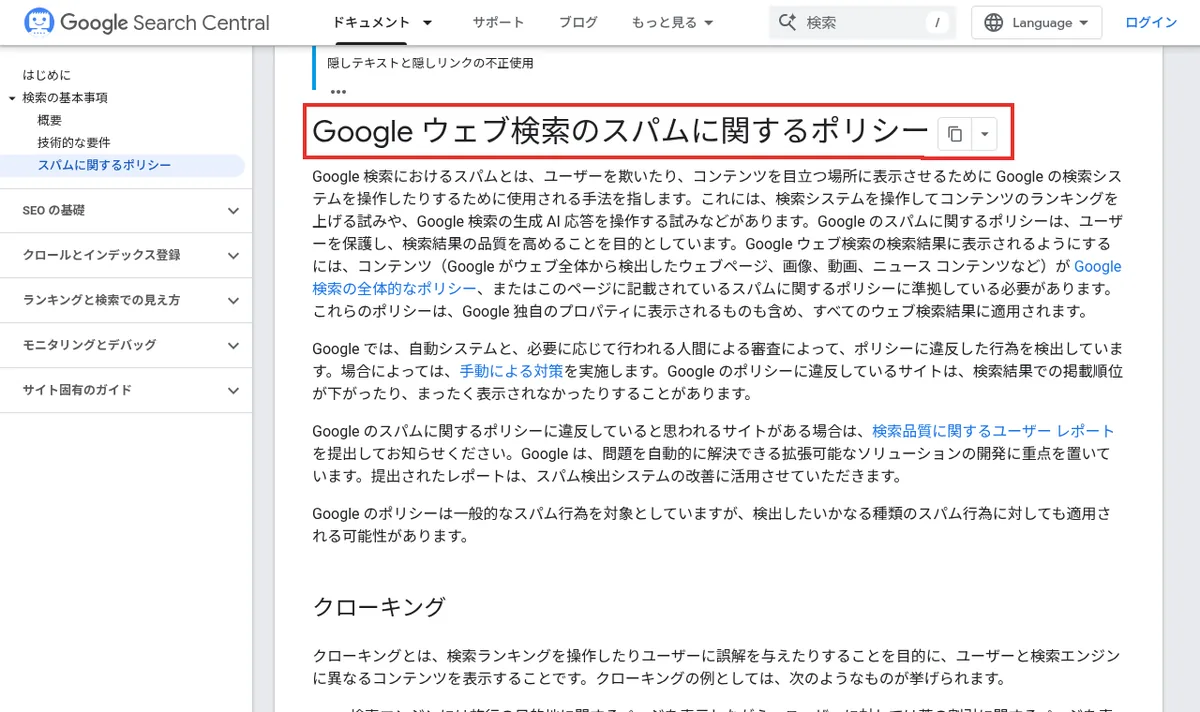Screen dimensions: 1200x712
Task: Expand ランキングと検索での見え方 section
Action: coord(126,300)
